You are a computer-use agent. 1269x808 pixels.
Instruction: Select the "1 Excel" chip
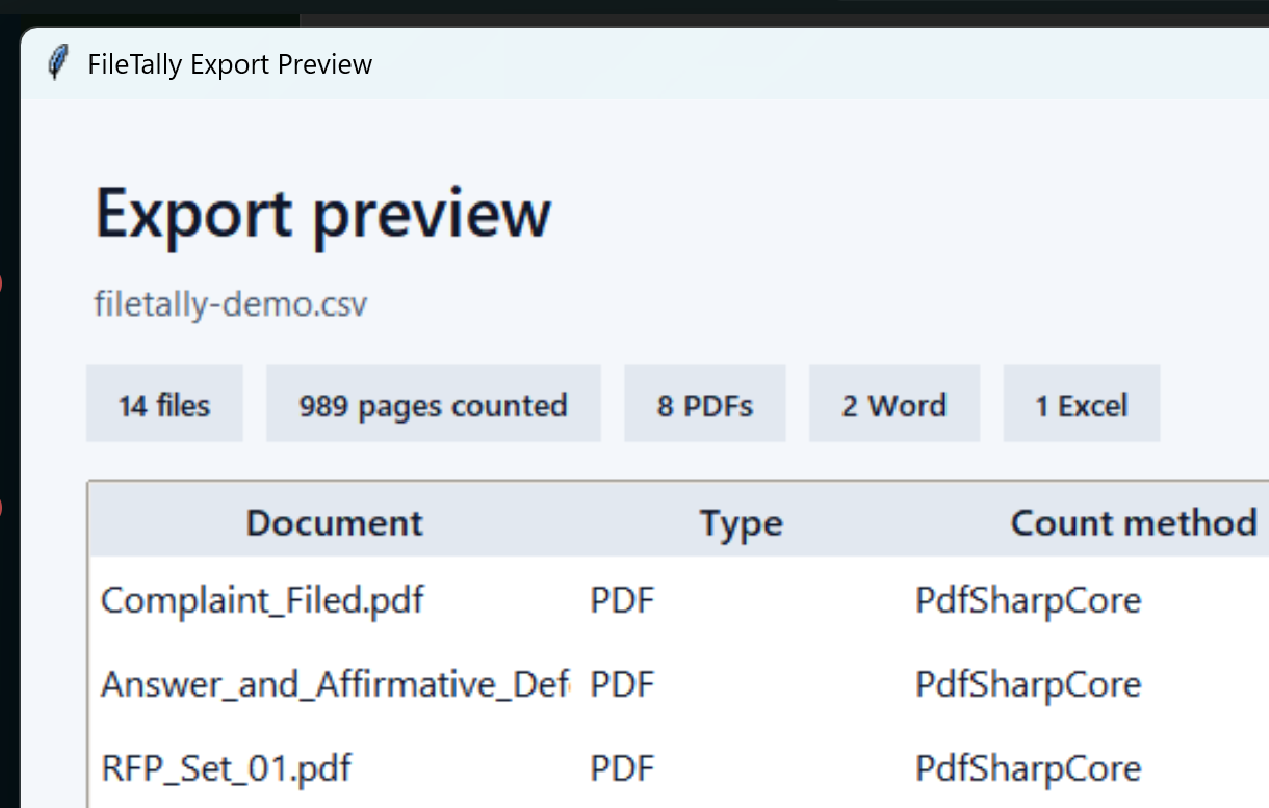point(1081,403)
